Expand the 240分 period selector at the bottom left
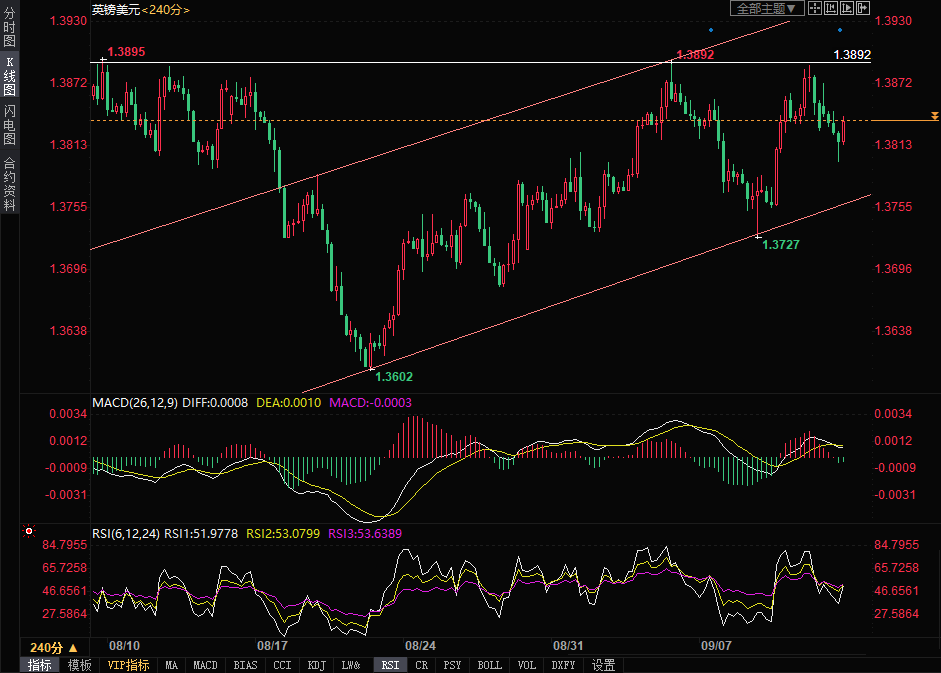The width and height of the screenshot is (941, 673). [x=53, y=647]
